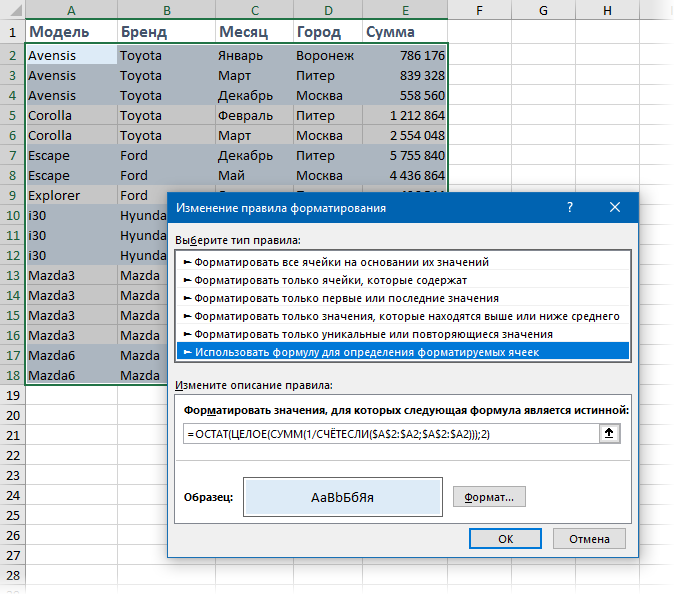675x595 pixels.
Task: Select column D header
Action: (x=328, y=9)
